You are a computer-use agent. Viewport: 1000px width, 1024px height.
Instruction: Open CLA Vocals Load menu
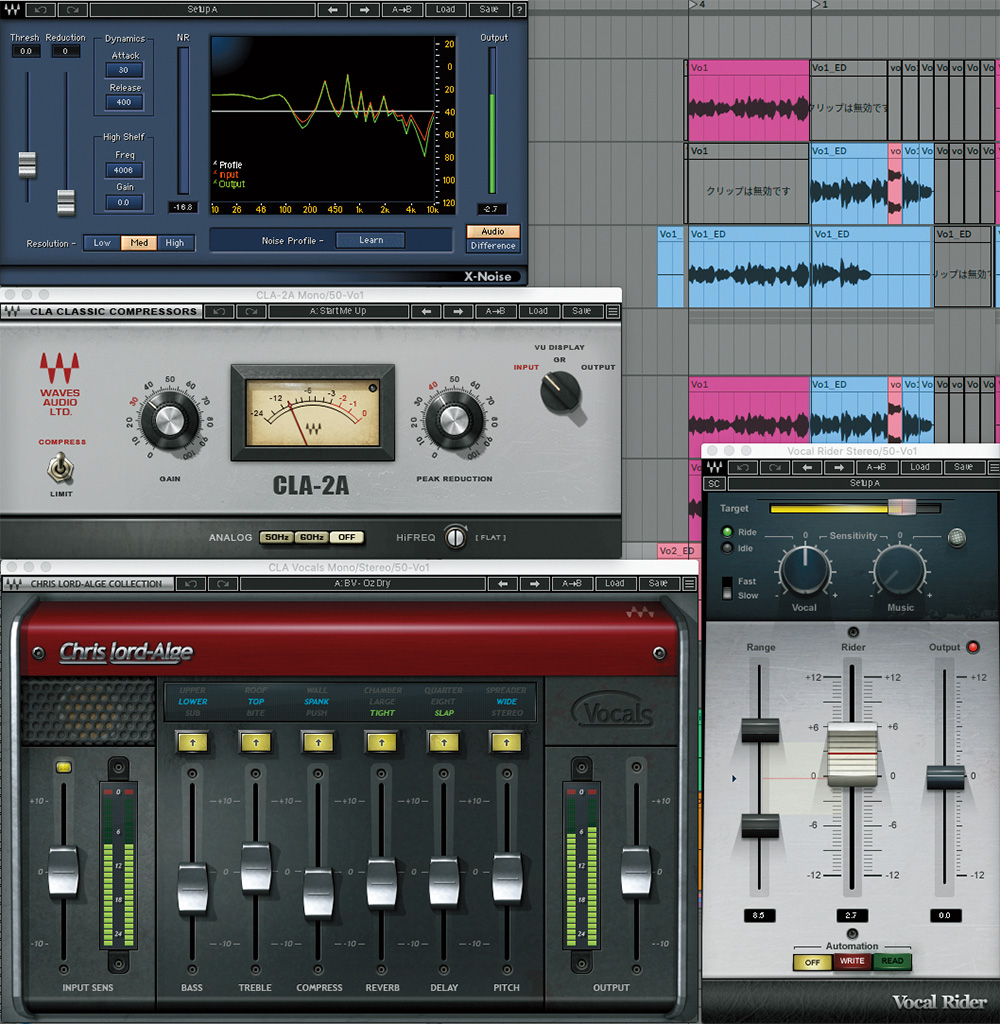pyautogui.click(x=615, y=584)
